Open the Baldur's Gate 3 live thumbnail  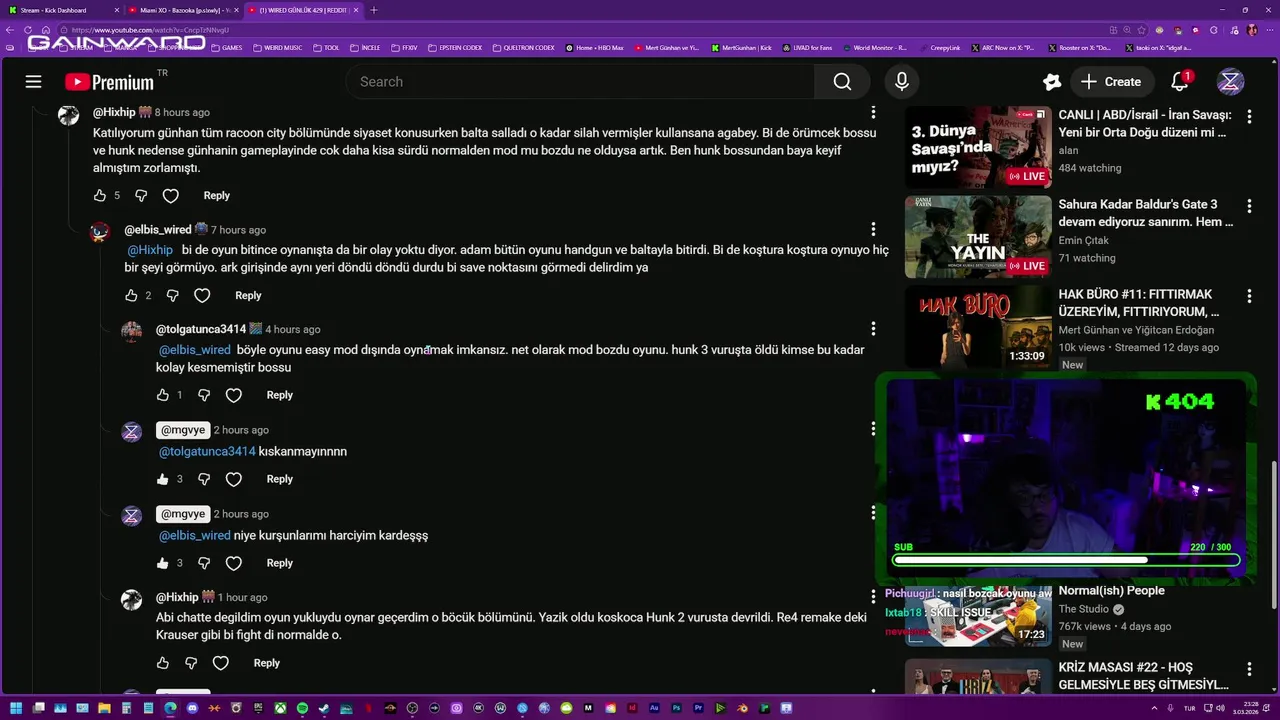(x=978, y=237)
